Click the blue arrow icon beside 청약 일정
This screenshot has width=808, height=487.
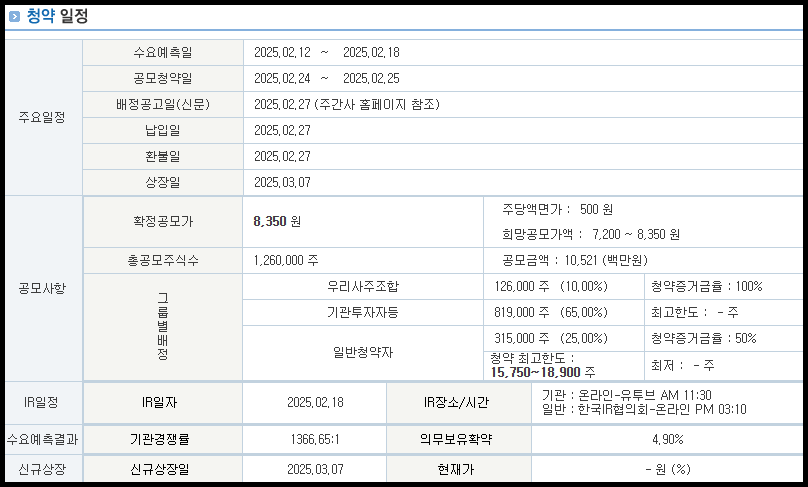pyautogui.click(x=14, y=16)
